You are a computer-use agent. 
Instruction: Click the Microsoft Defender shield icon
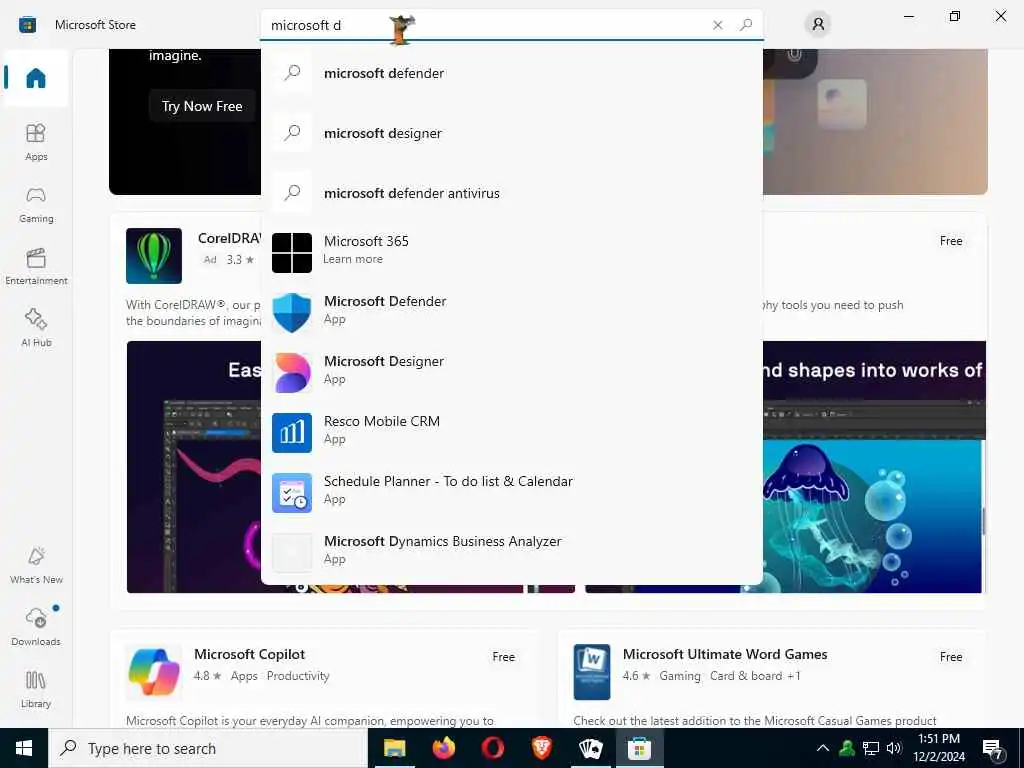[x=292, y=313]
